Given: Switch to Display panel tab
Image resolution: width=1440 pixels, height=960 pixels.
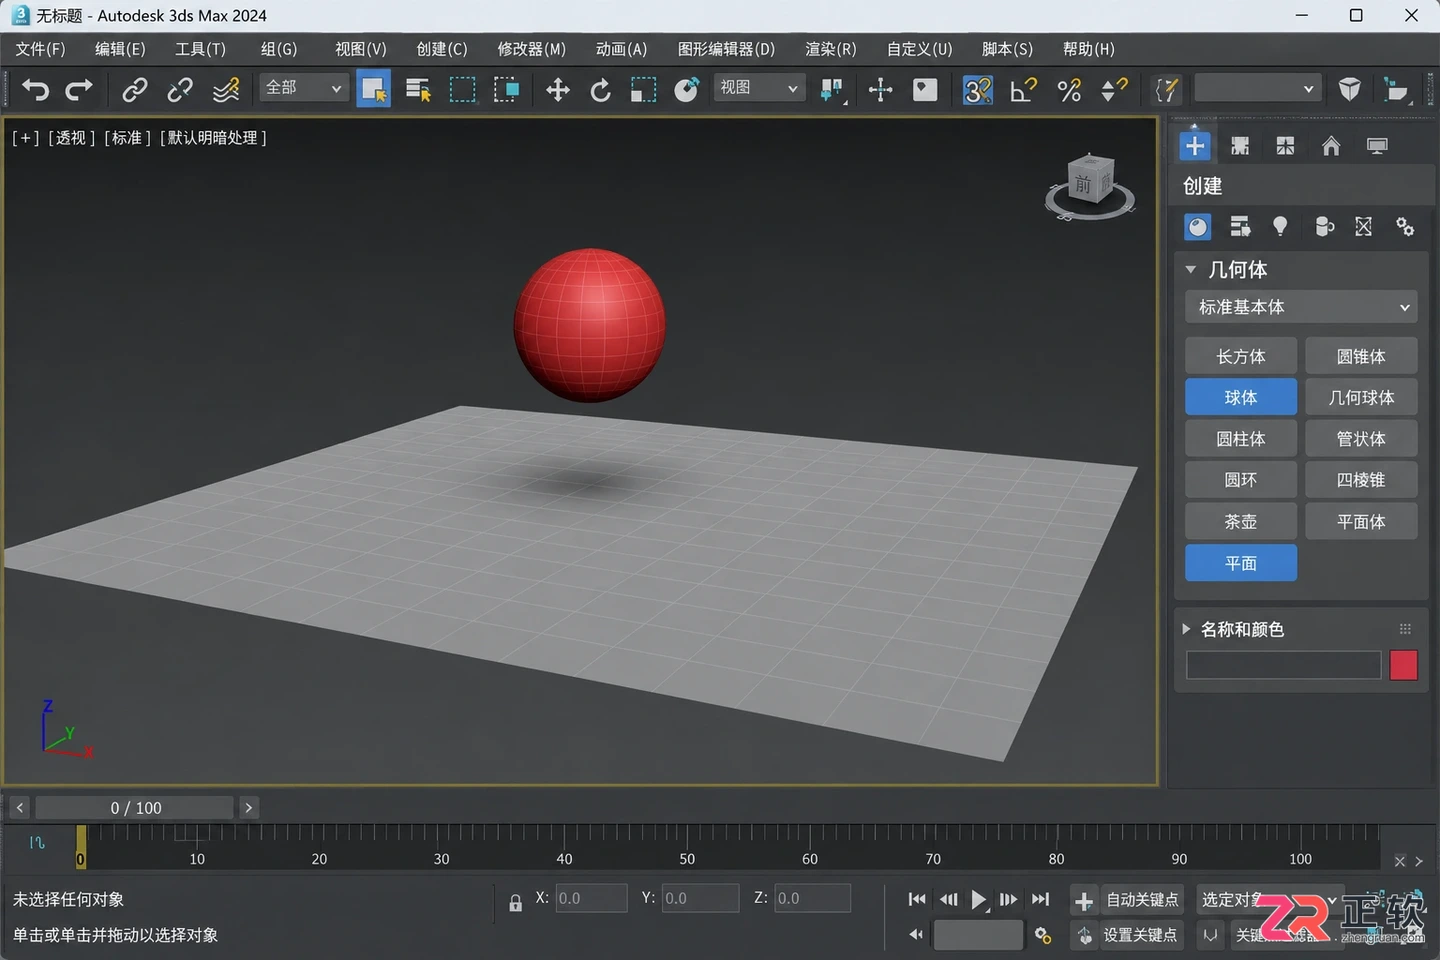Looking at the screenshot, I should coord(1377,146).
